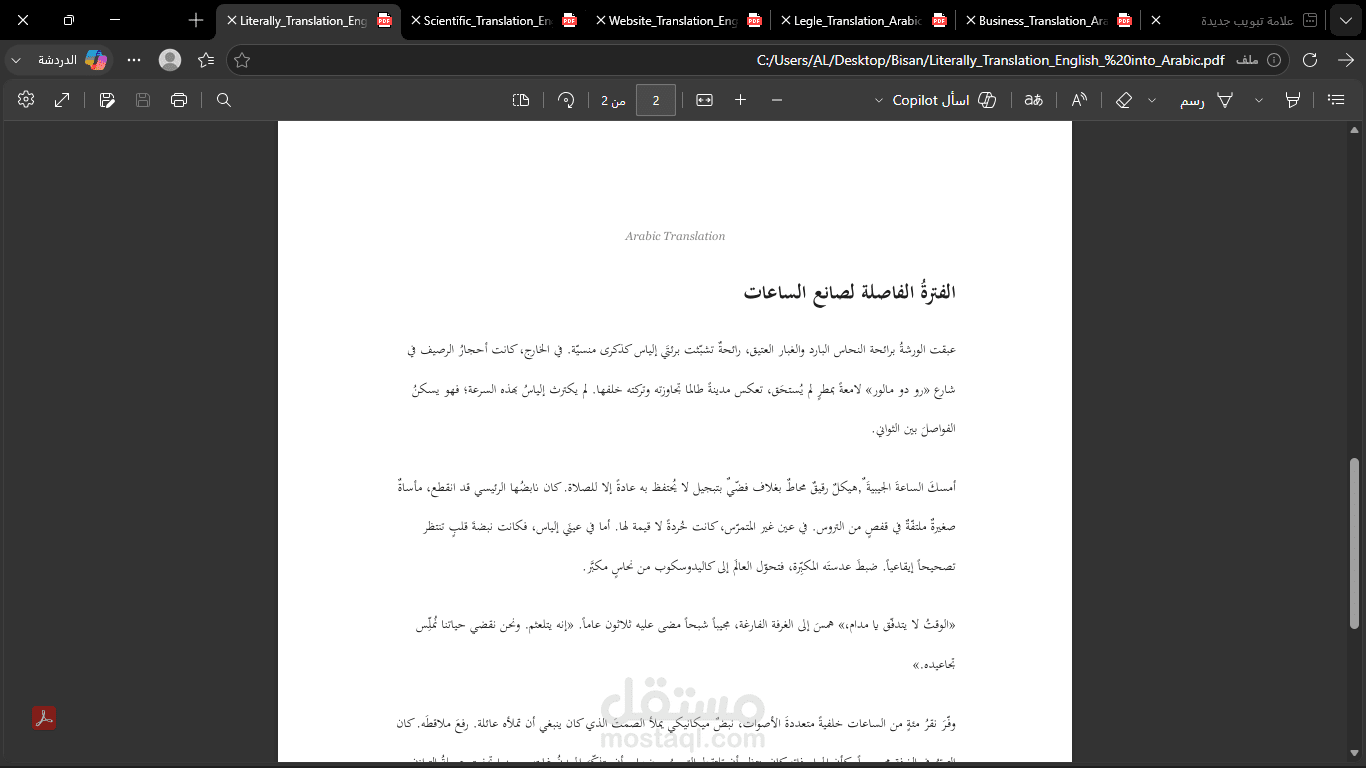
Task: Enter full screen with the expand arrows icon
Action: click(x=62, y=100)
